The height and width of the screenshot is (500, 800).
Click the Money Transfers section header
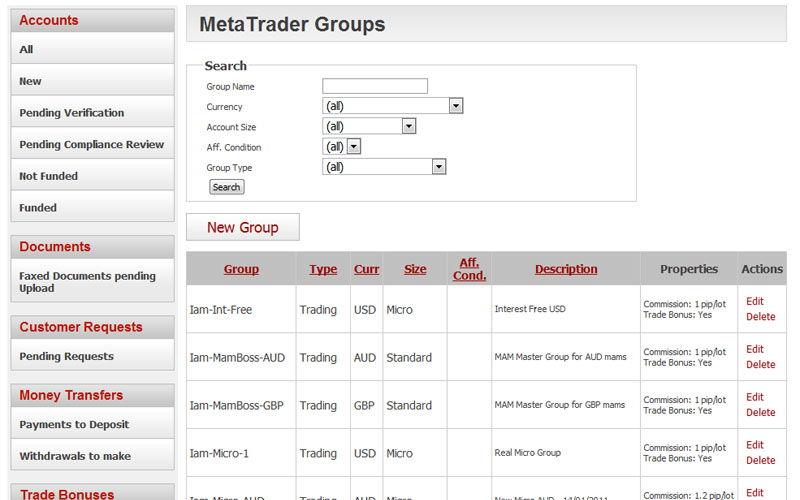click(x=92, y=395)
